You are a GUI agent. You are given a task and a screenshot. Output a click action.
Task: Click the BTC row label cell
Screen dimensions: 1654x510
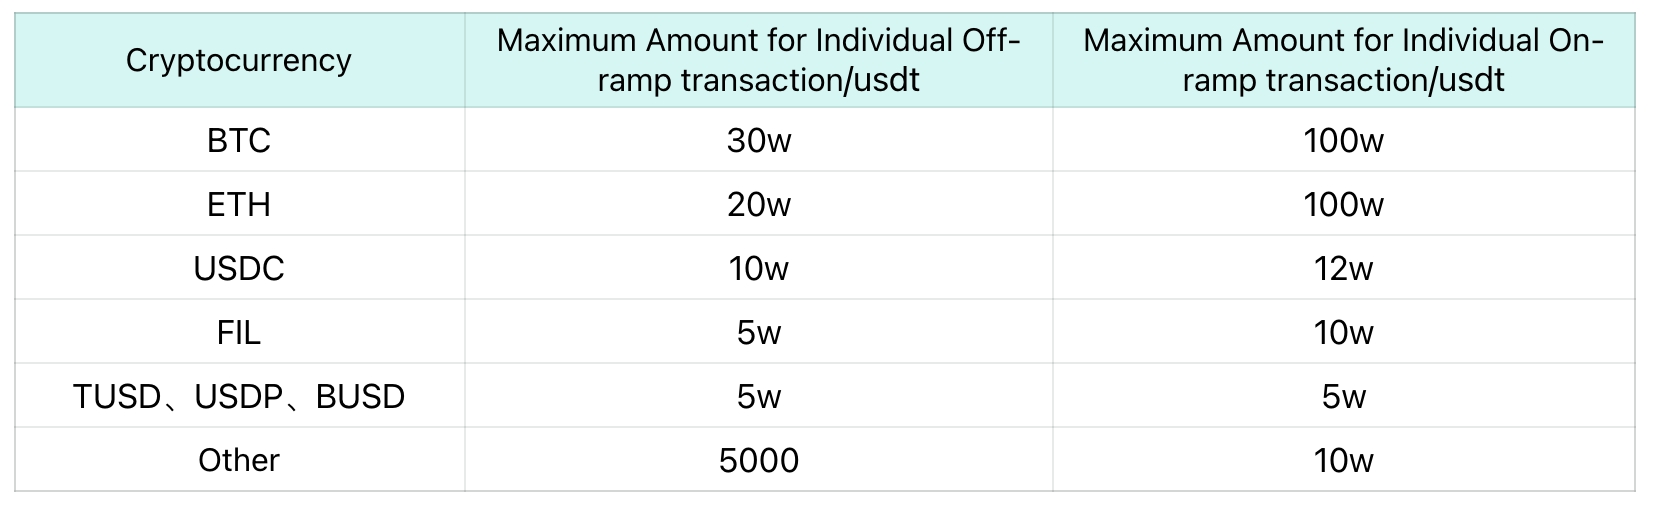tap(239, 140)
